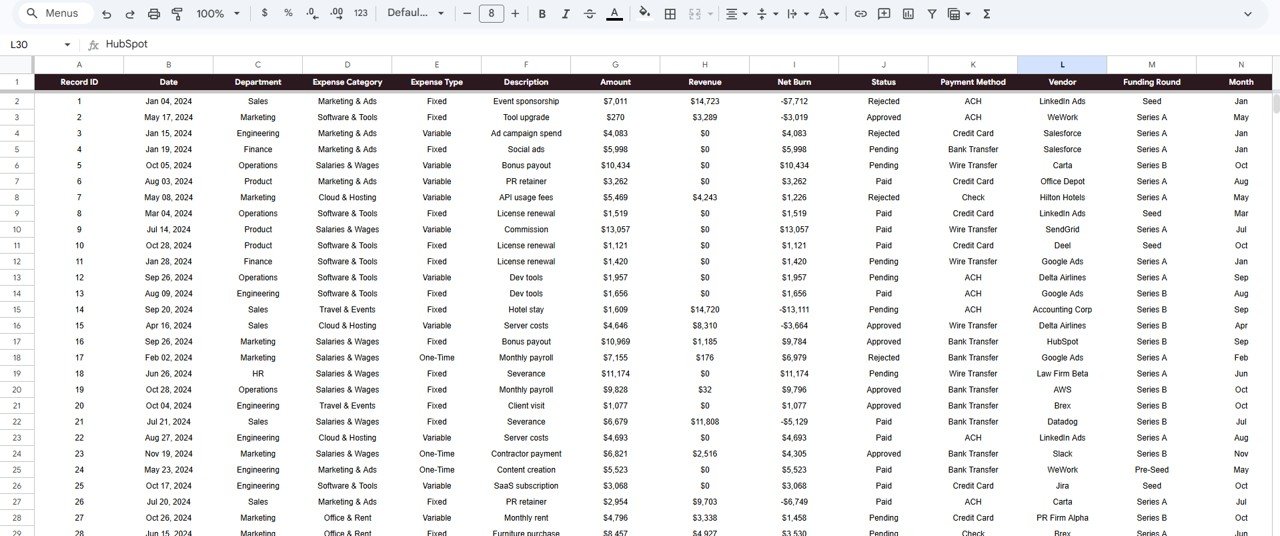Activate the paint format tool
The width and height of the screenshot is (1280, 536).
click(177, 14)
